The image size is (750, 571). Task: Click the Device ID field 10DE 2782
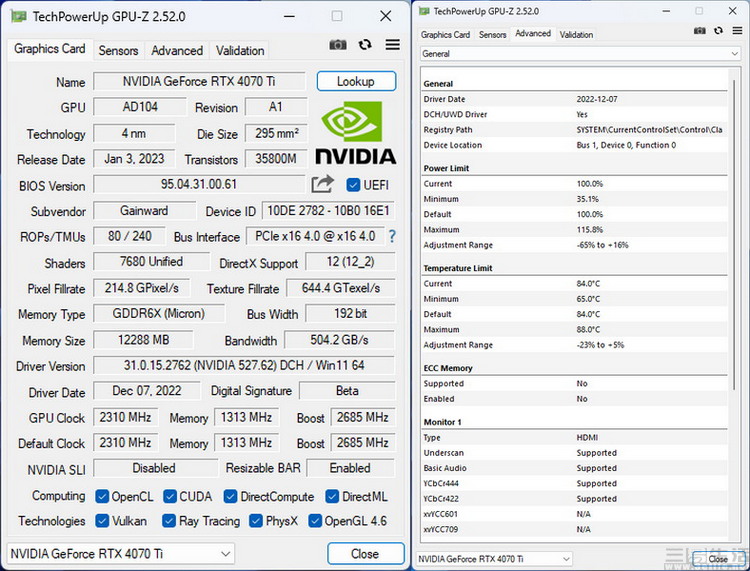[328, 211]
